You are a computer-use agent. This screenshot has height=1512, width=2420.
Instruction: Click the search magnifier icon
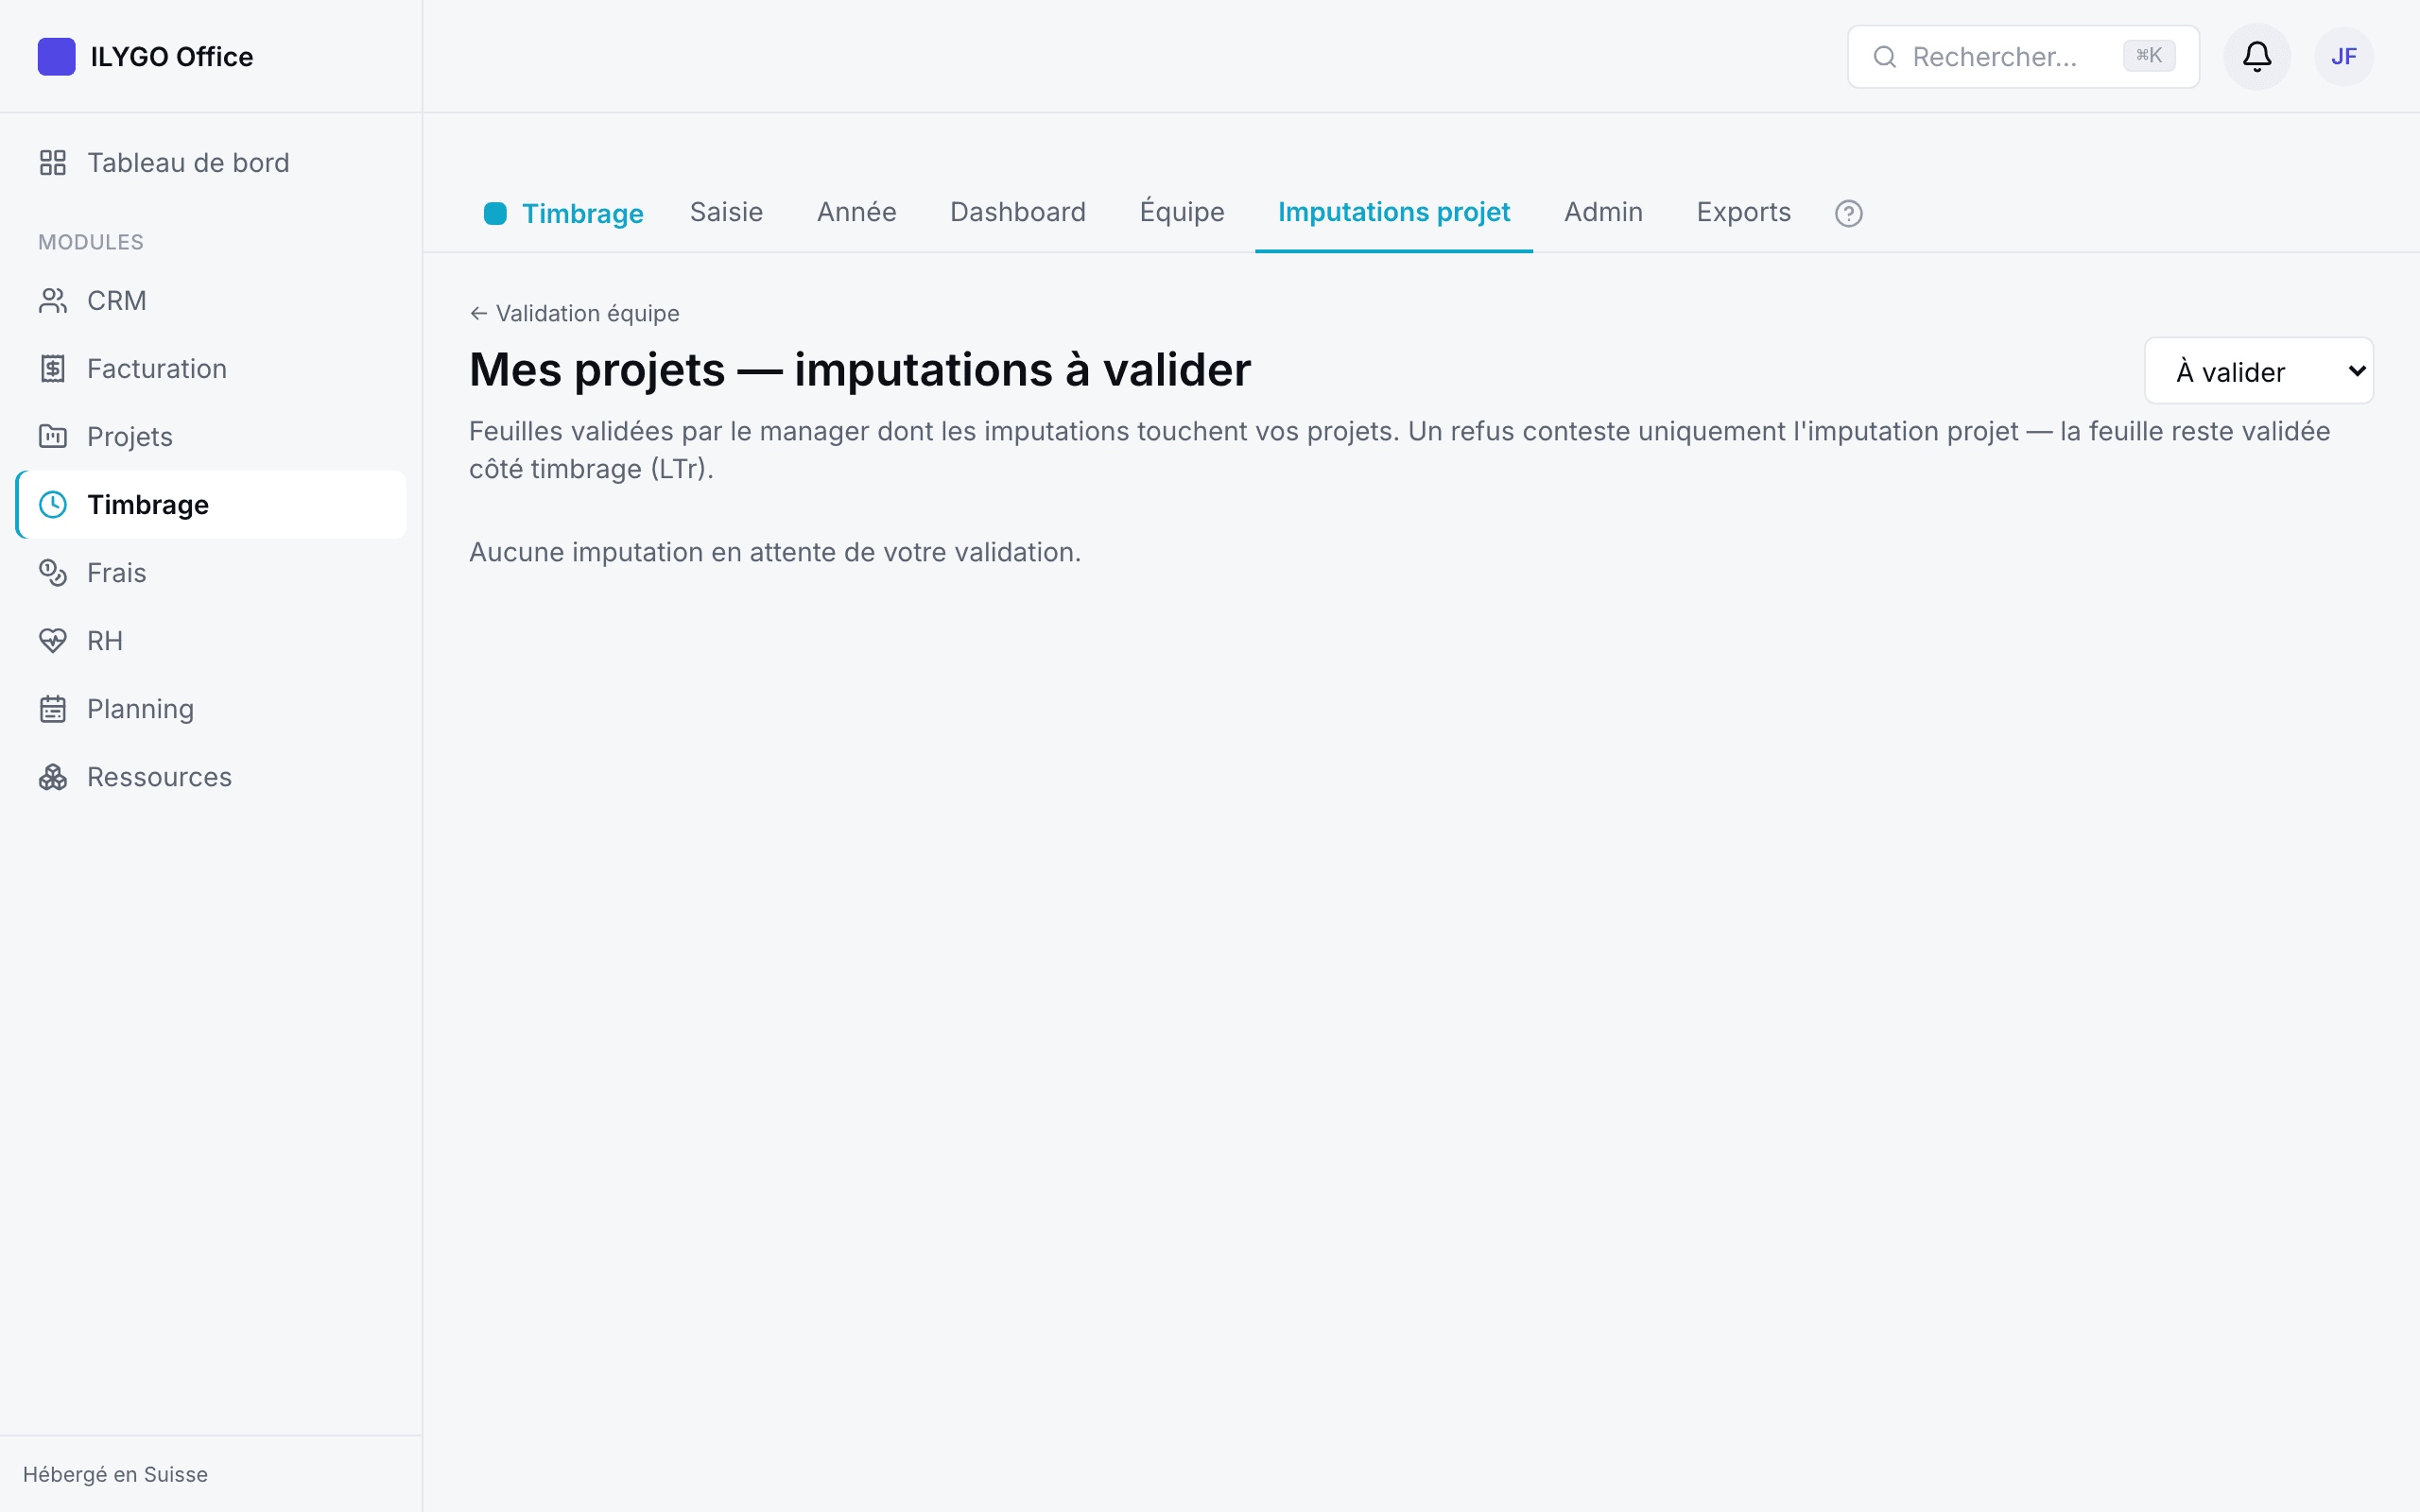click(1885, 57)
